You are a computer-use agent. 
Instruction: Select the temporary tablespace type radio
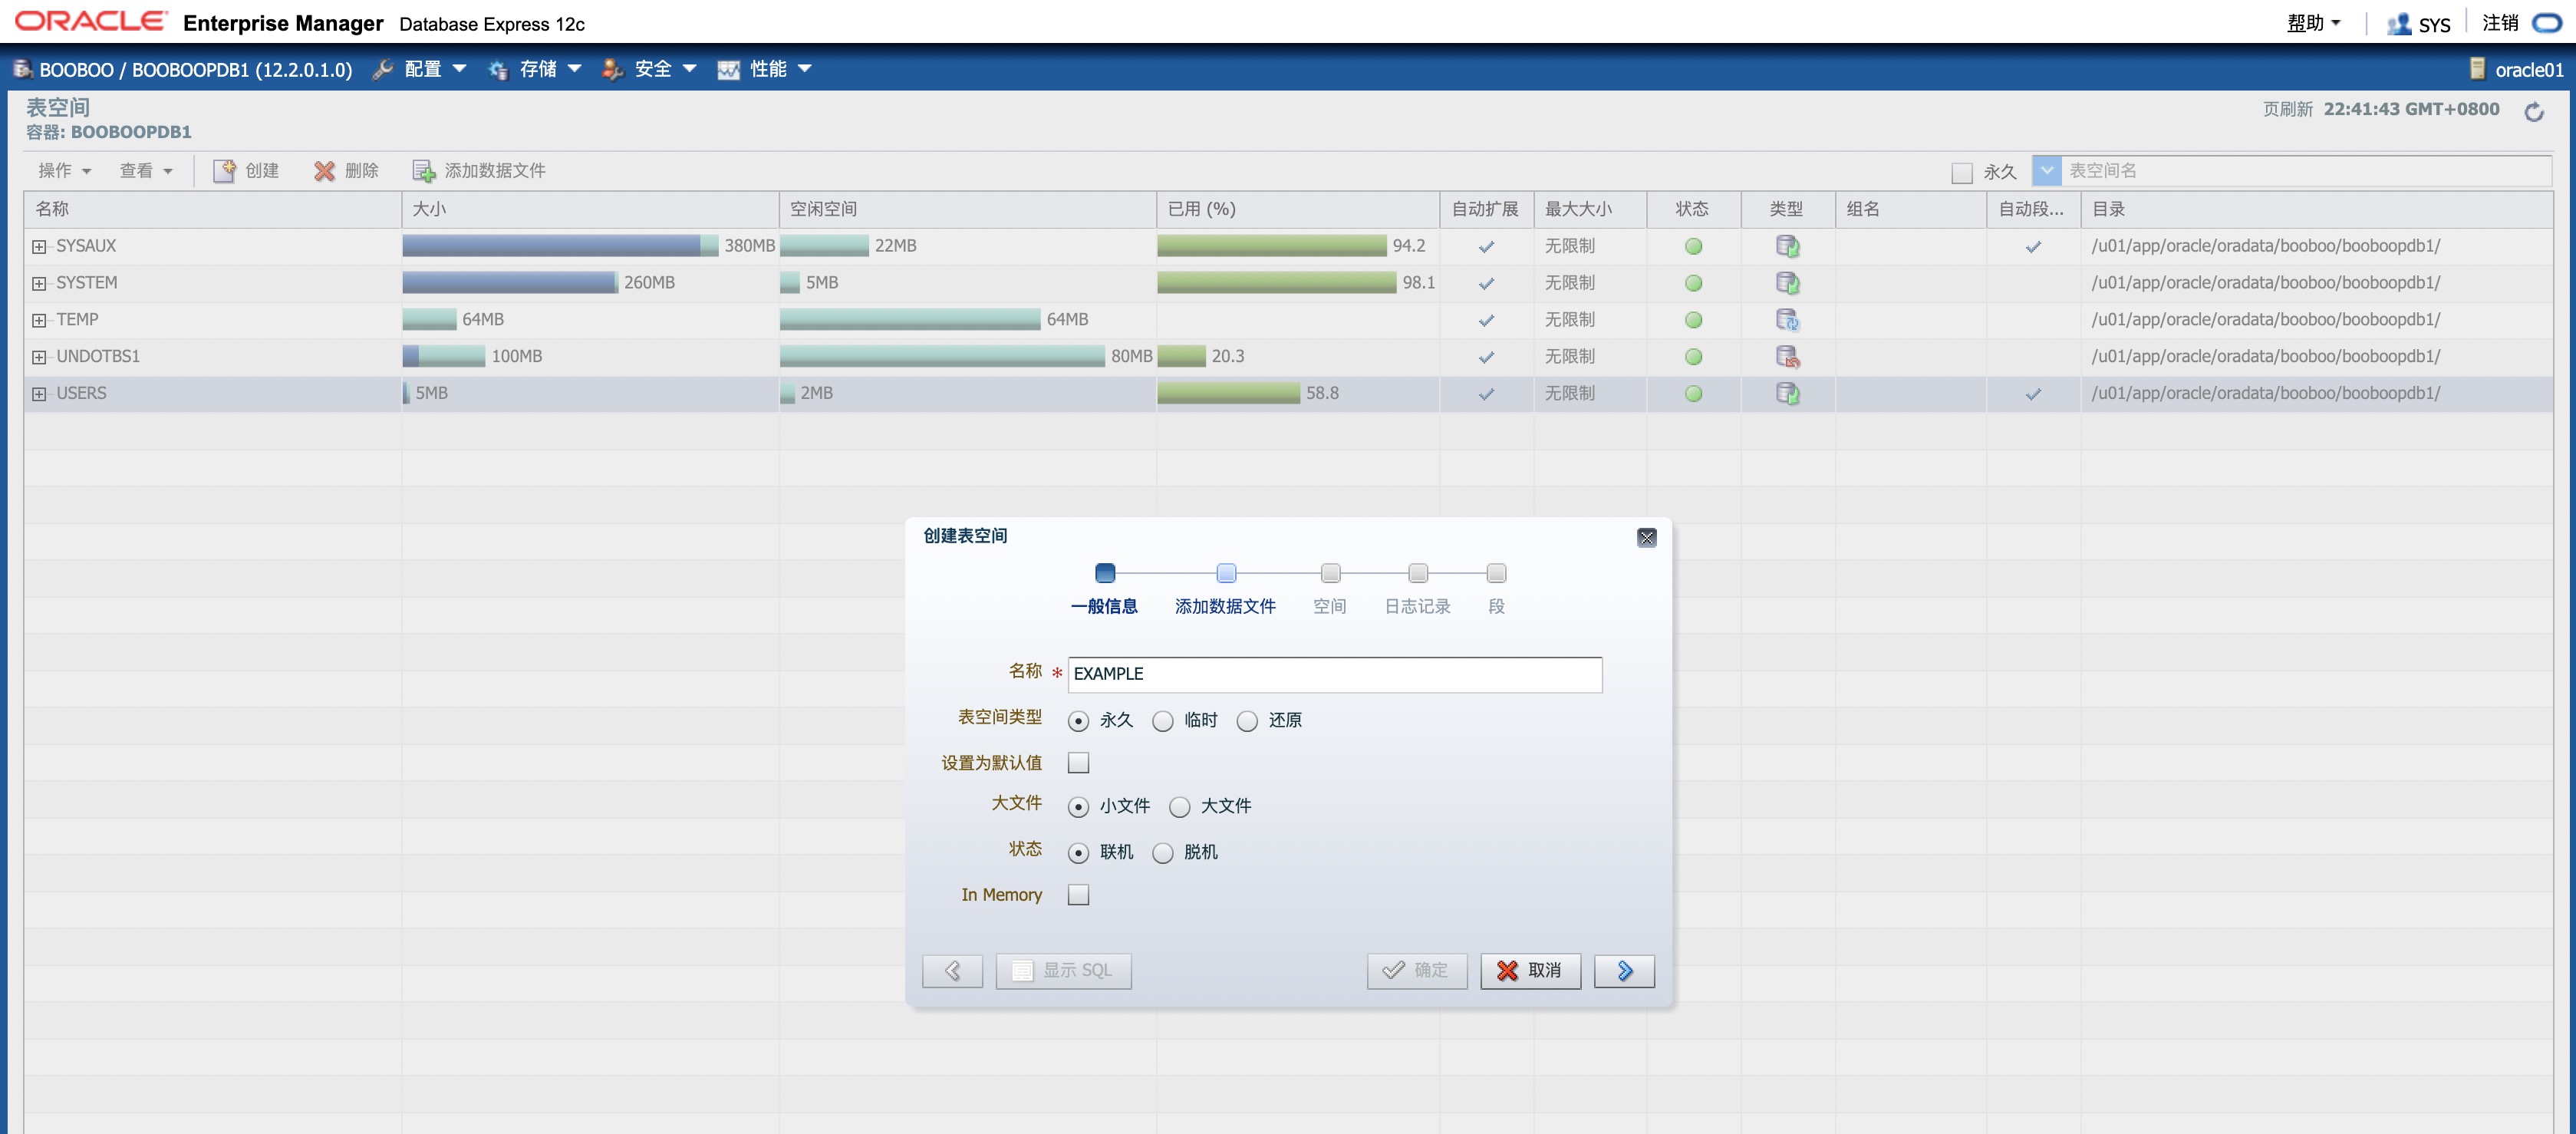point(1162,721)
